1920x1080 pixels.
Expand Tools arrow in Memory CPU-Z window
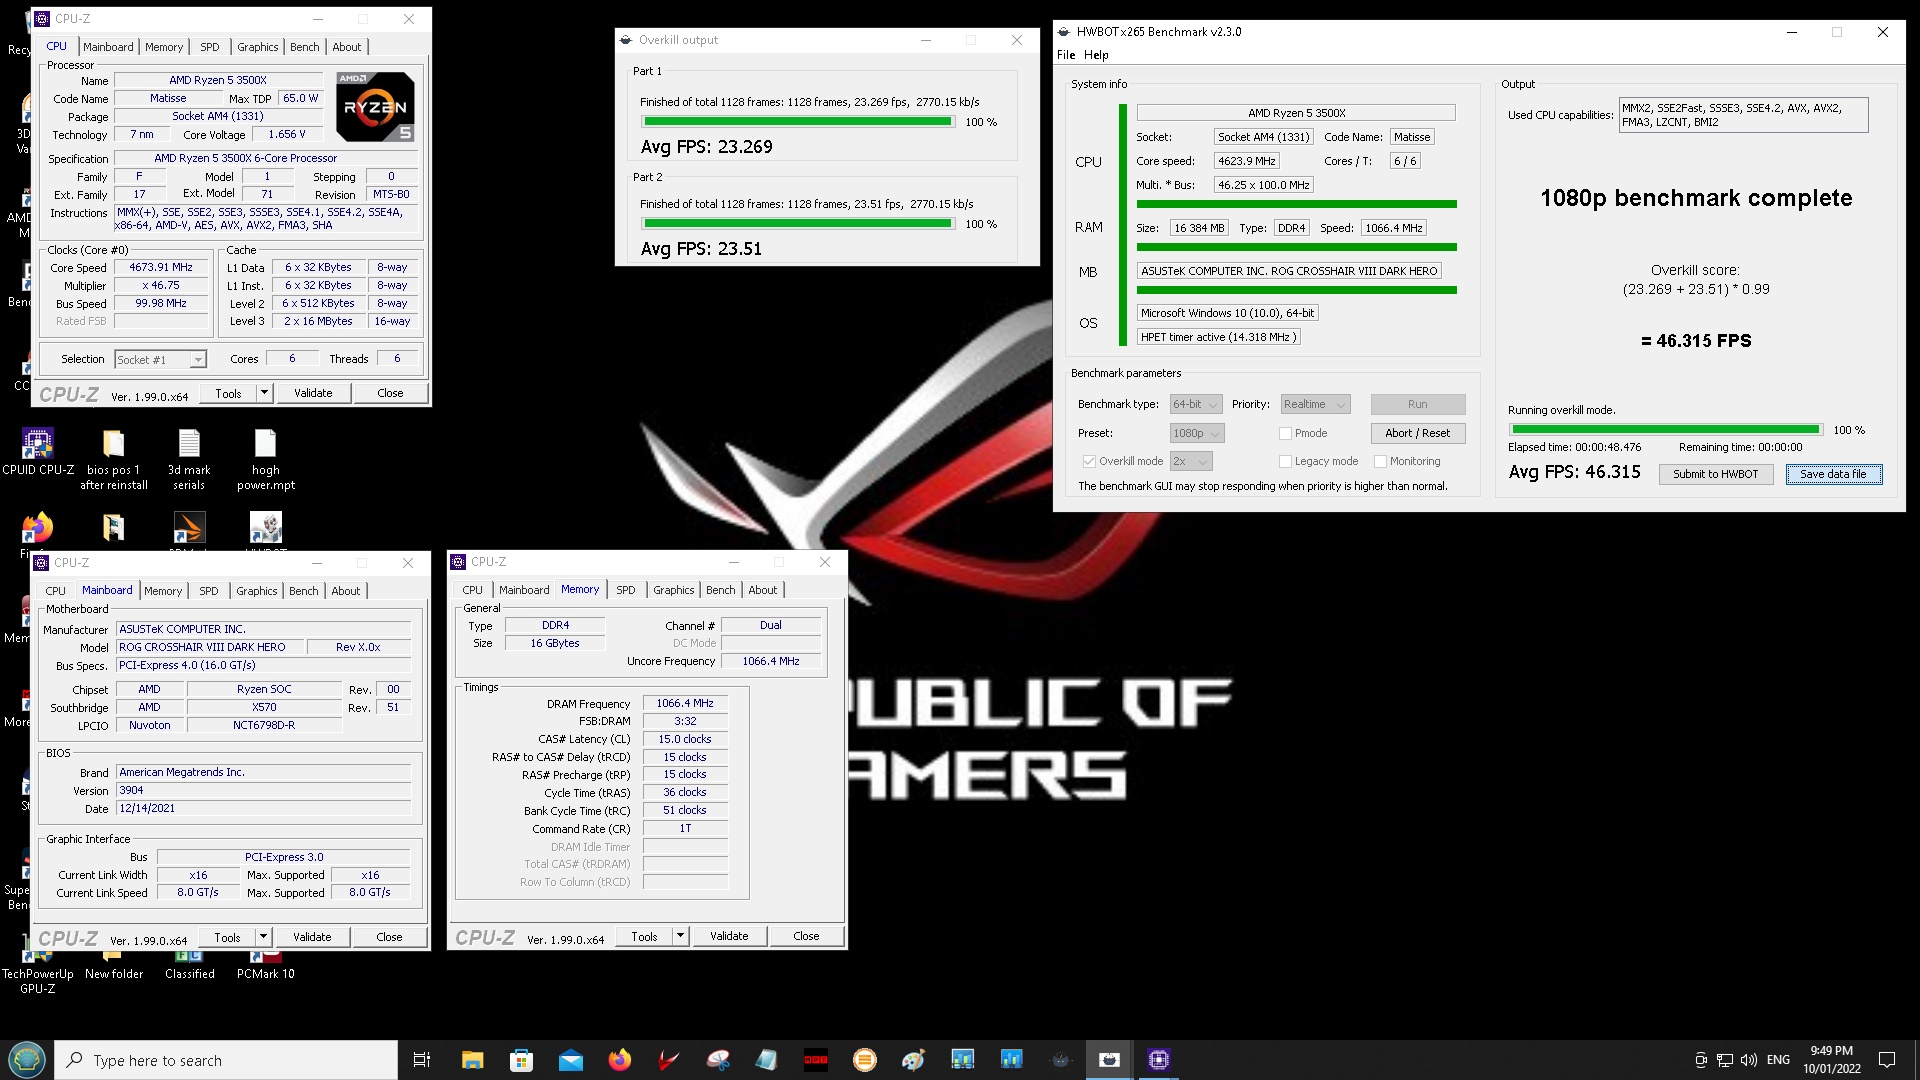coord(681,936)
